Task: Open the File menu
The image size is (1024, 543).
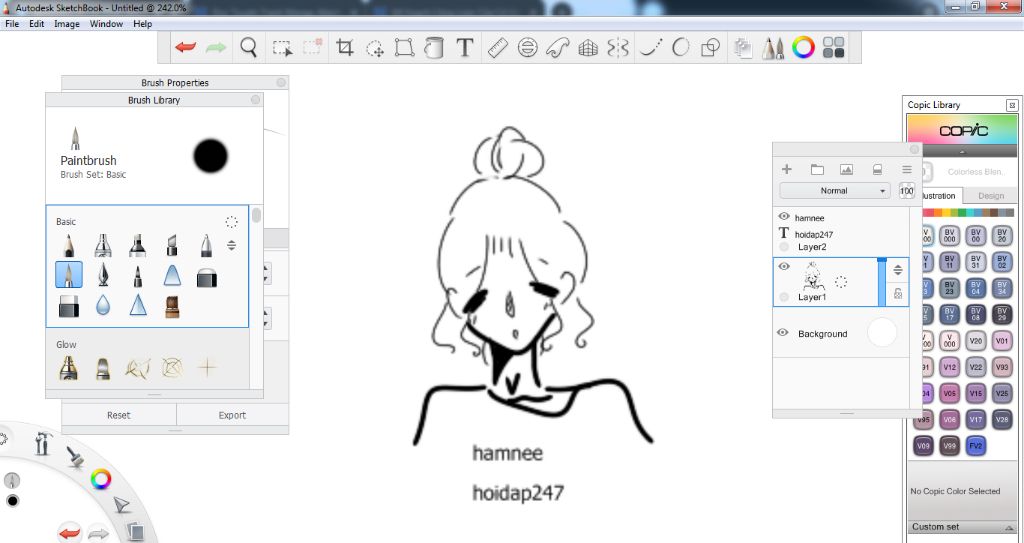Action: click(x=12, y=24)
